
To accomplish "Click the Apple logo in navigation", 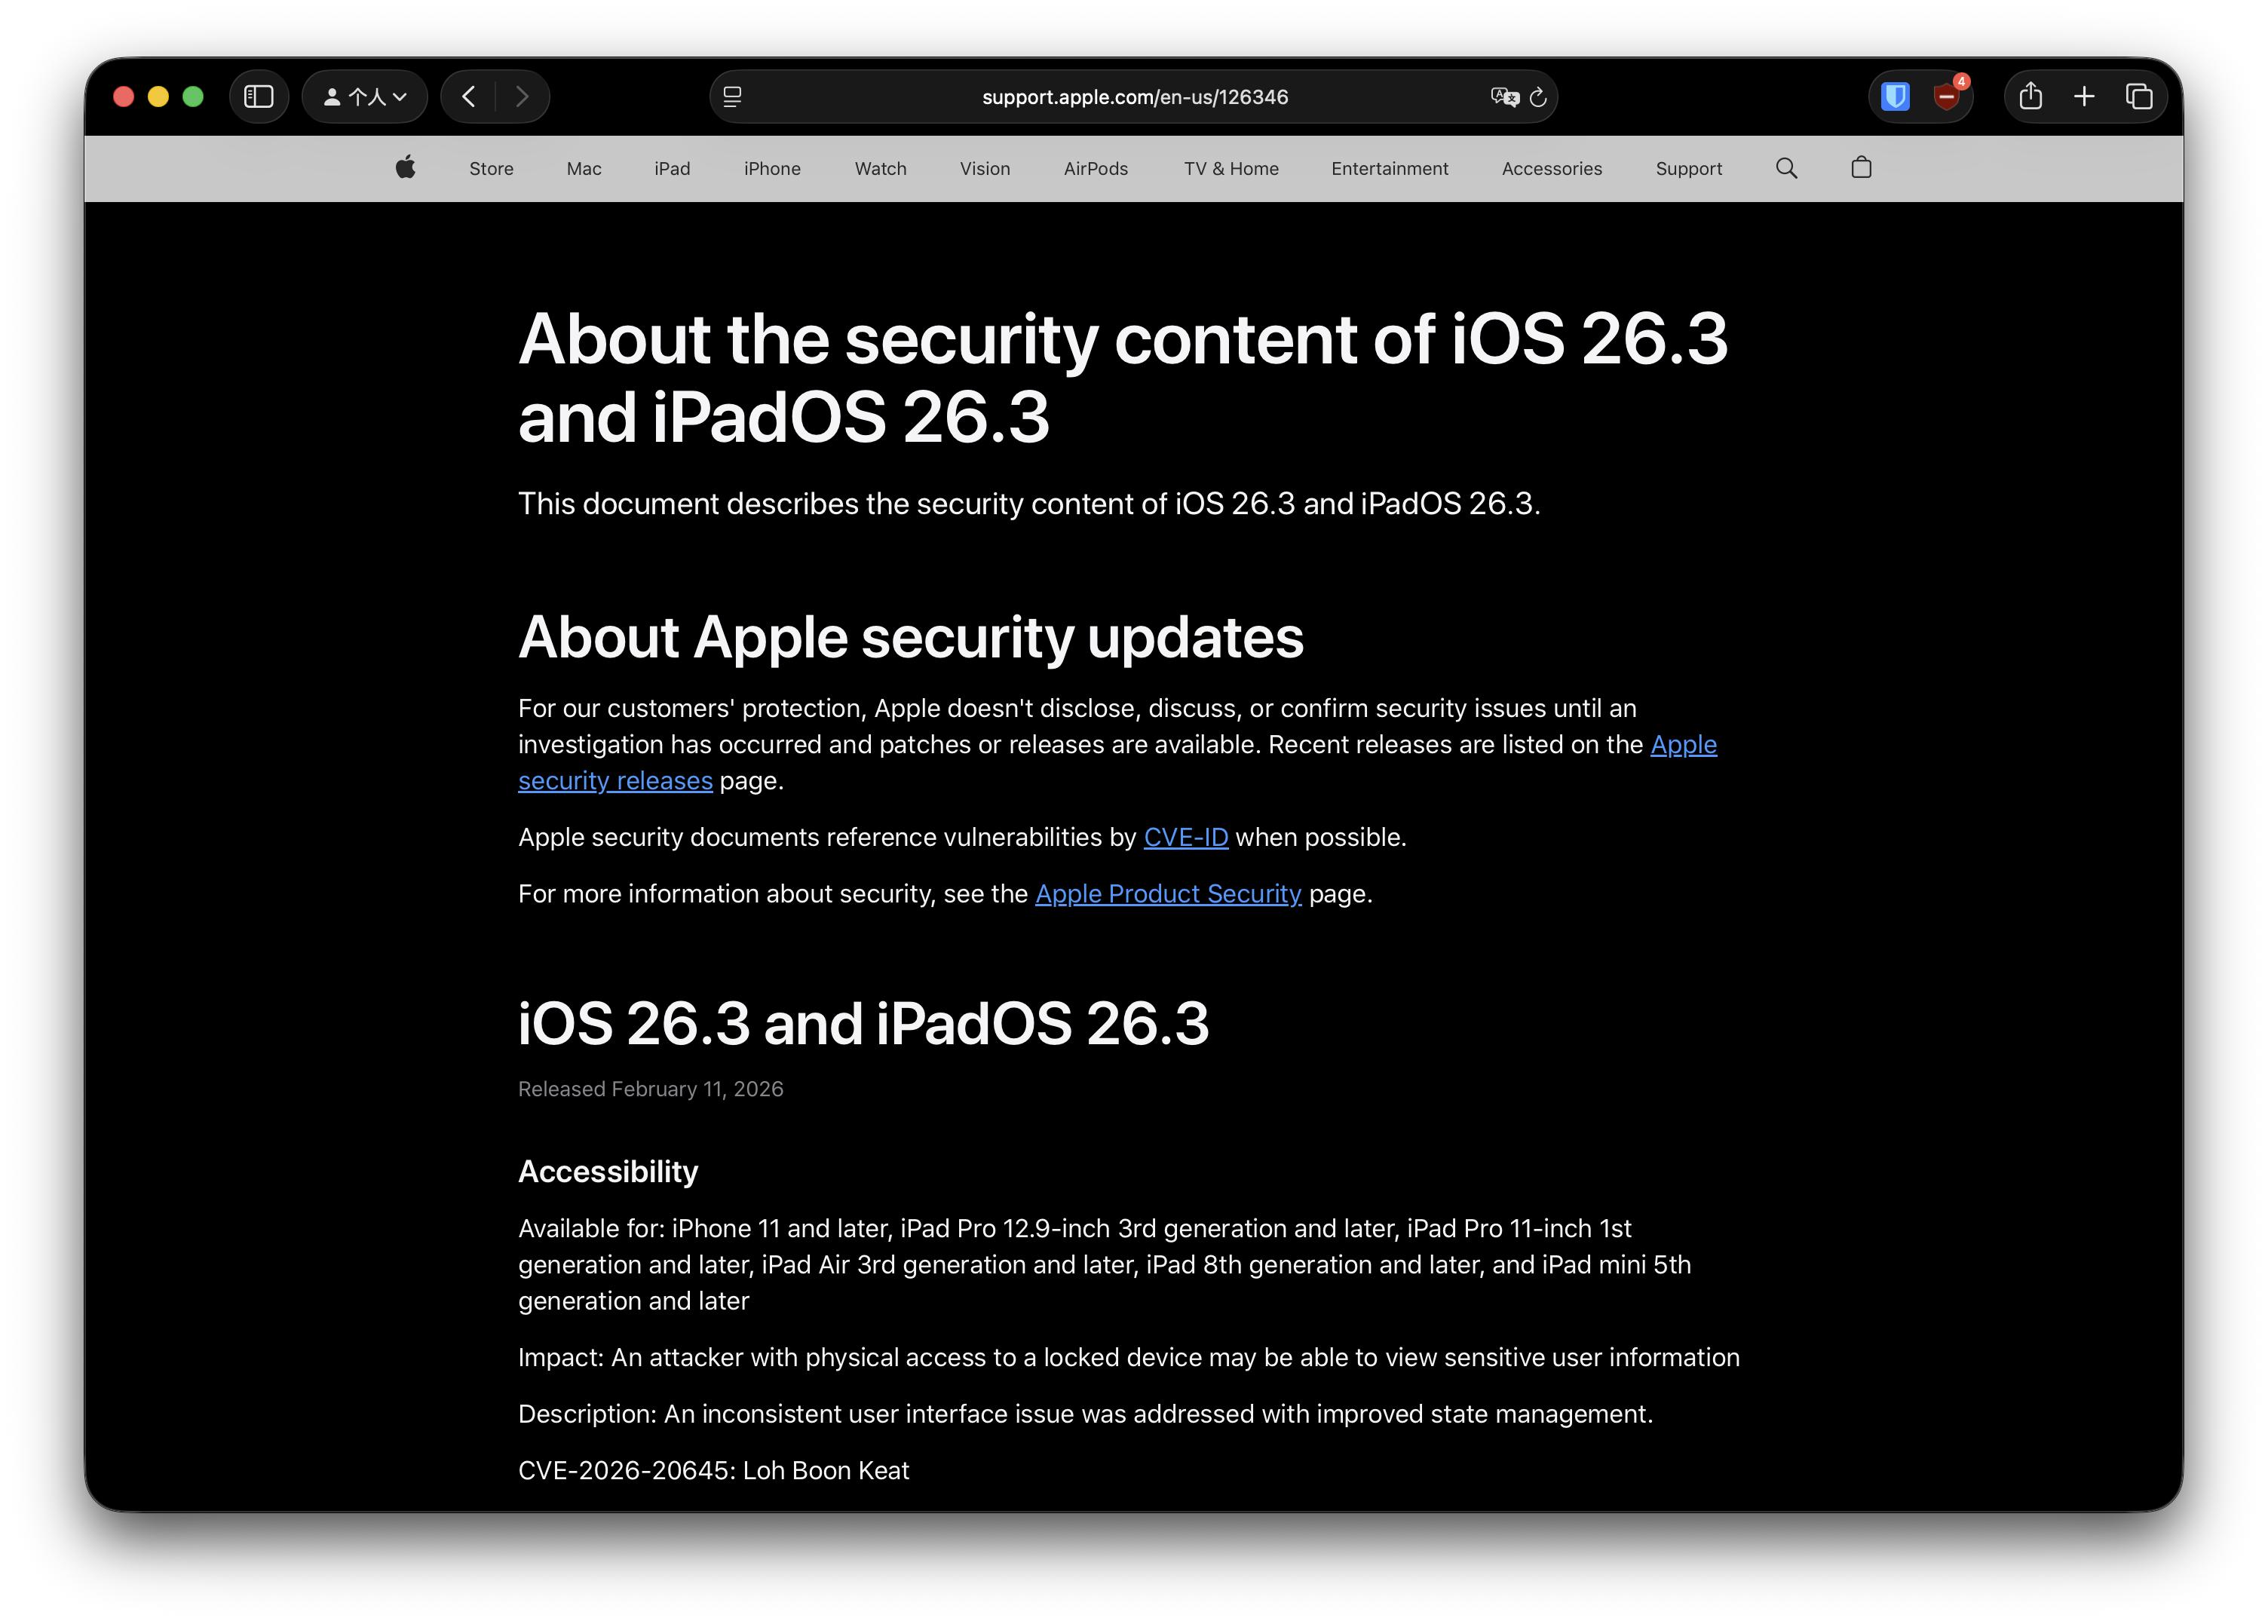I will pos(405,168).
